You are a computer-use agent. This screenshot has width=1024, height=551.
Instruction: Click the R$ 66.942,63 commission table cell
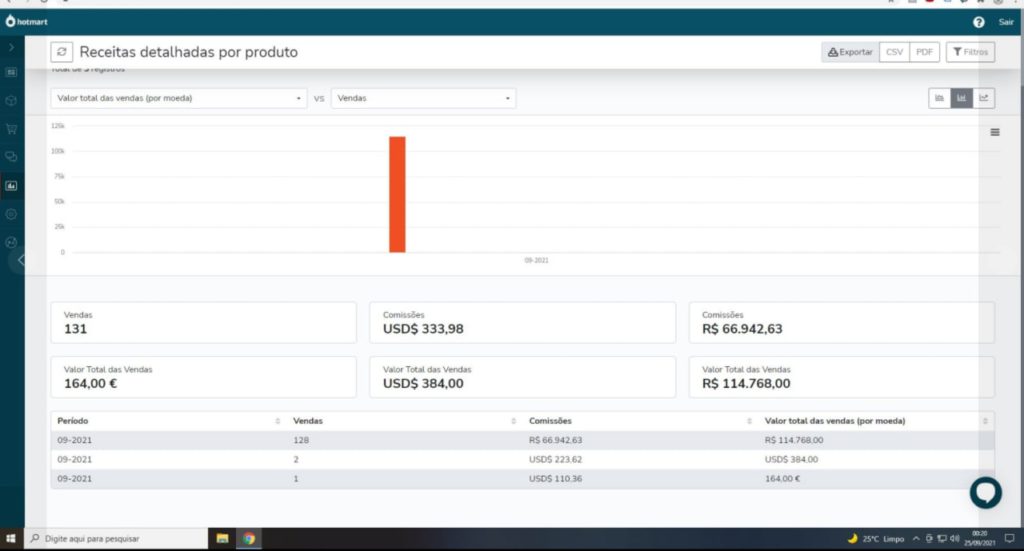[x=555, y=441]
